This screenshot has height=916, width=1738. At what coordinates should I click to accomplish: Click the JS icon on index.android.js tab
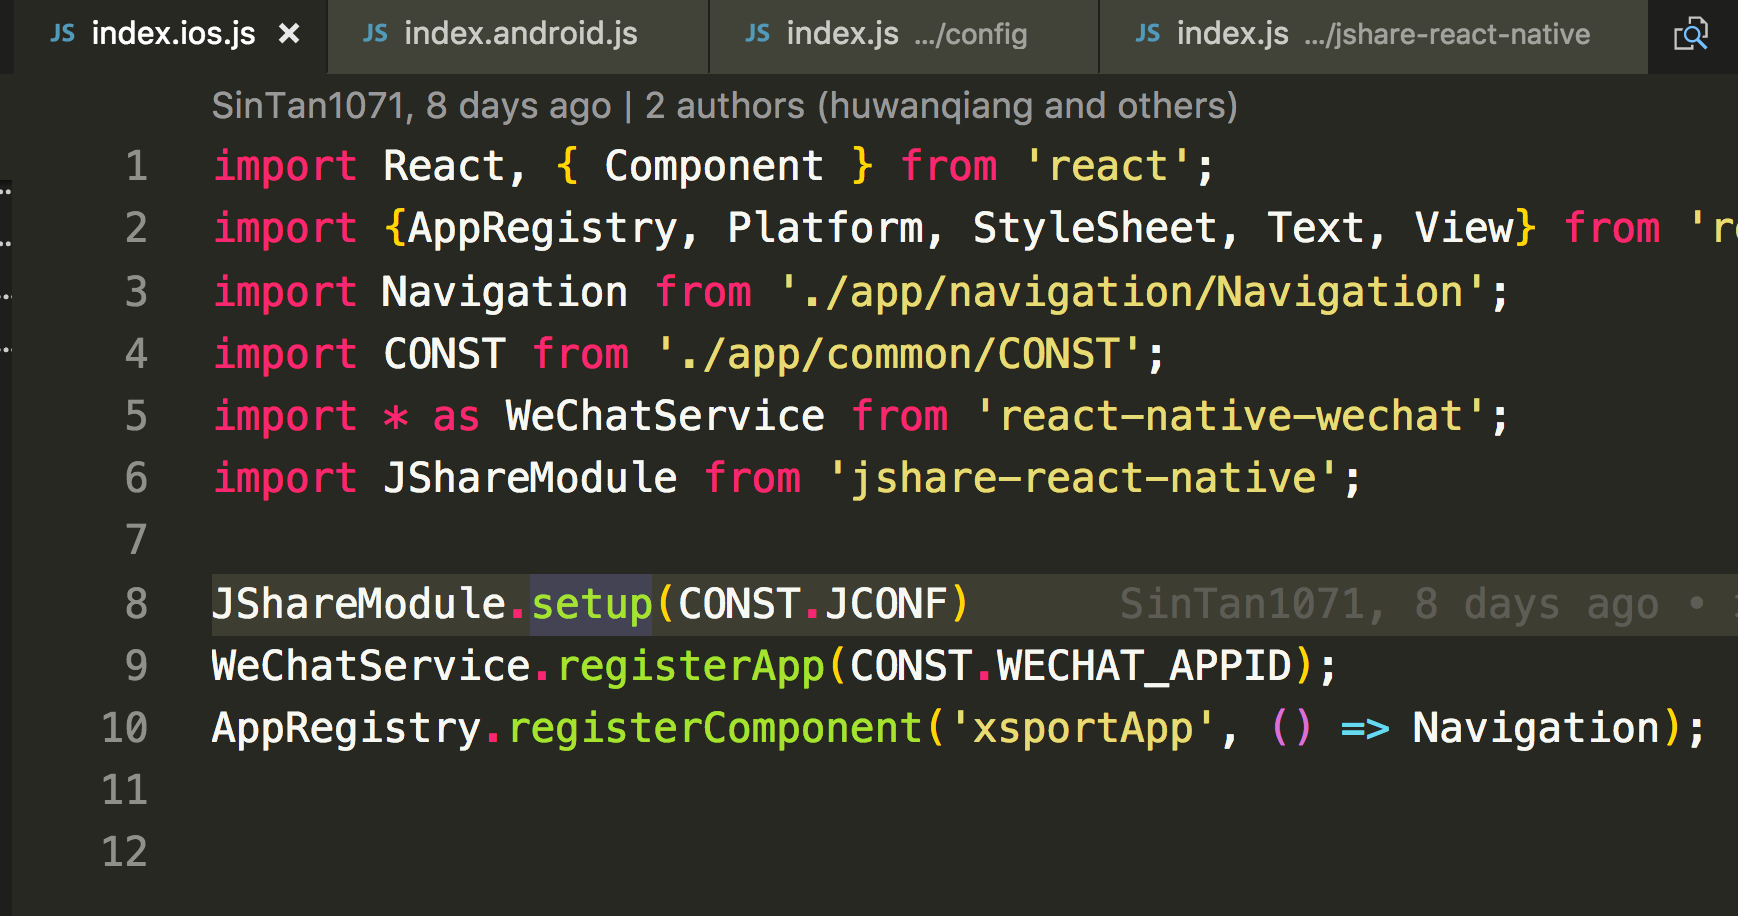375,33
